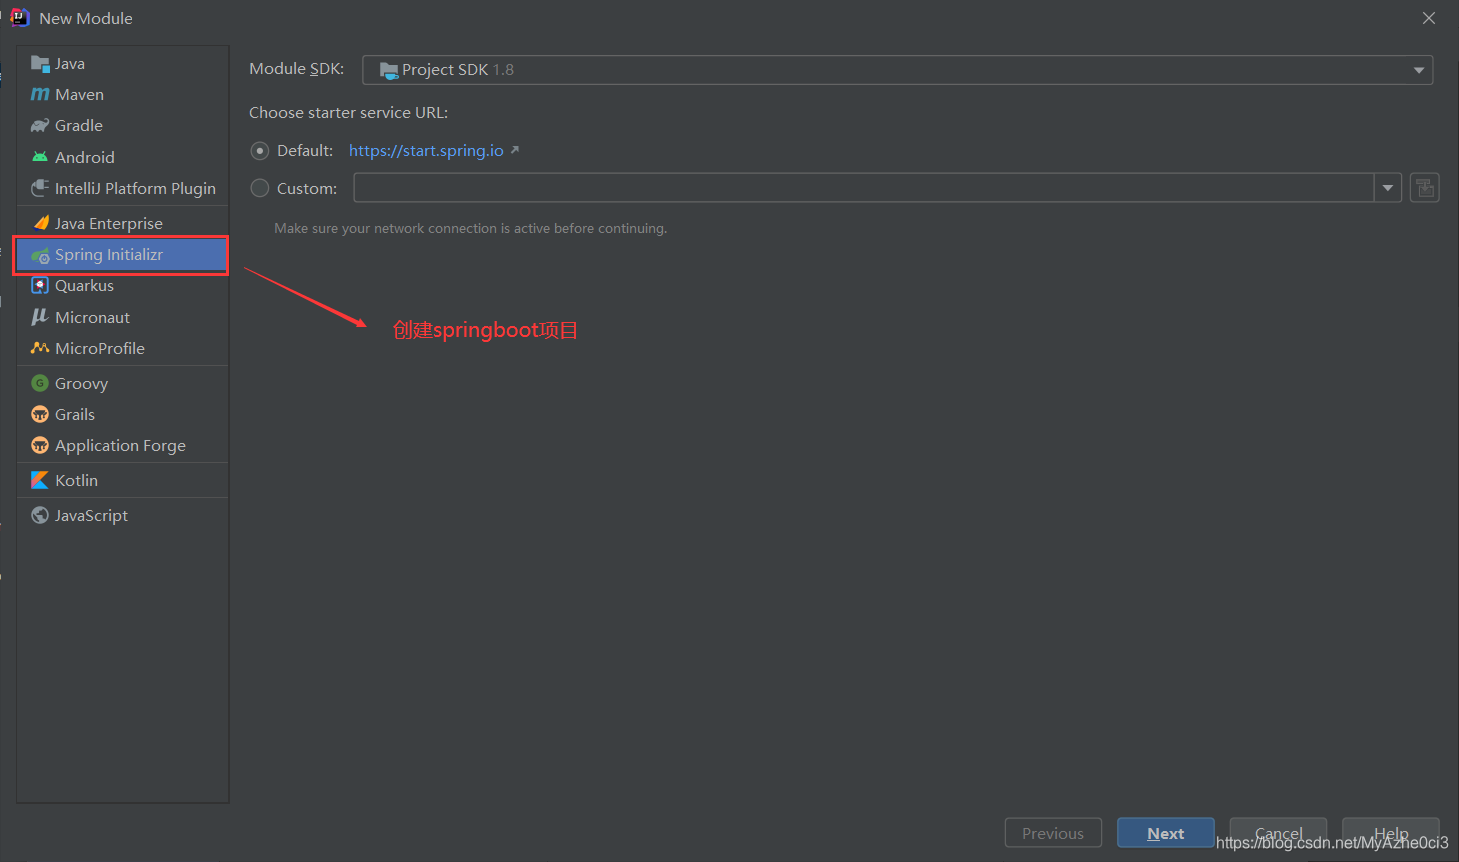Select the Grails entry
Screen dimensions: 1459x862
tap(122, 414)
